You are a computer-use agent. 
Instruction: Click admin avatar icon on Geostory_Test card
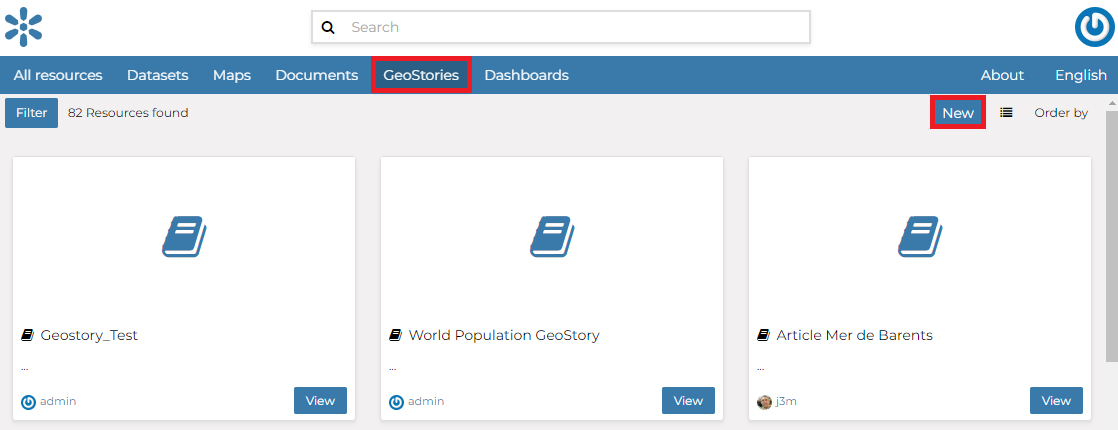click(x=29, y=401)
